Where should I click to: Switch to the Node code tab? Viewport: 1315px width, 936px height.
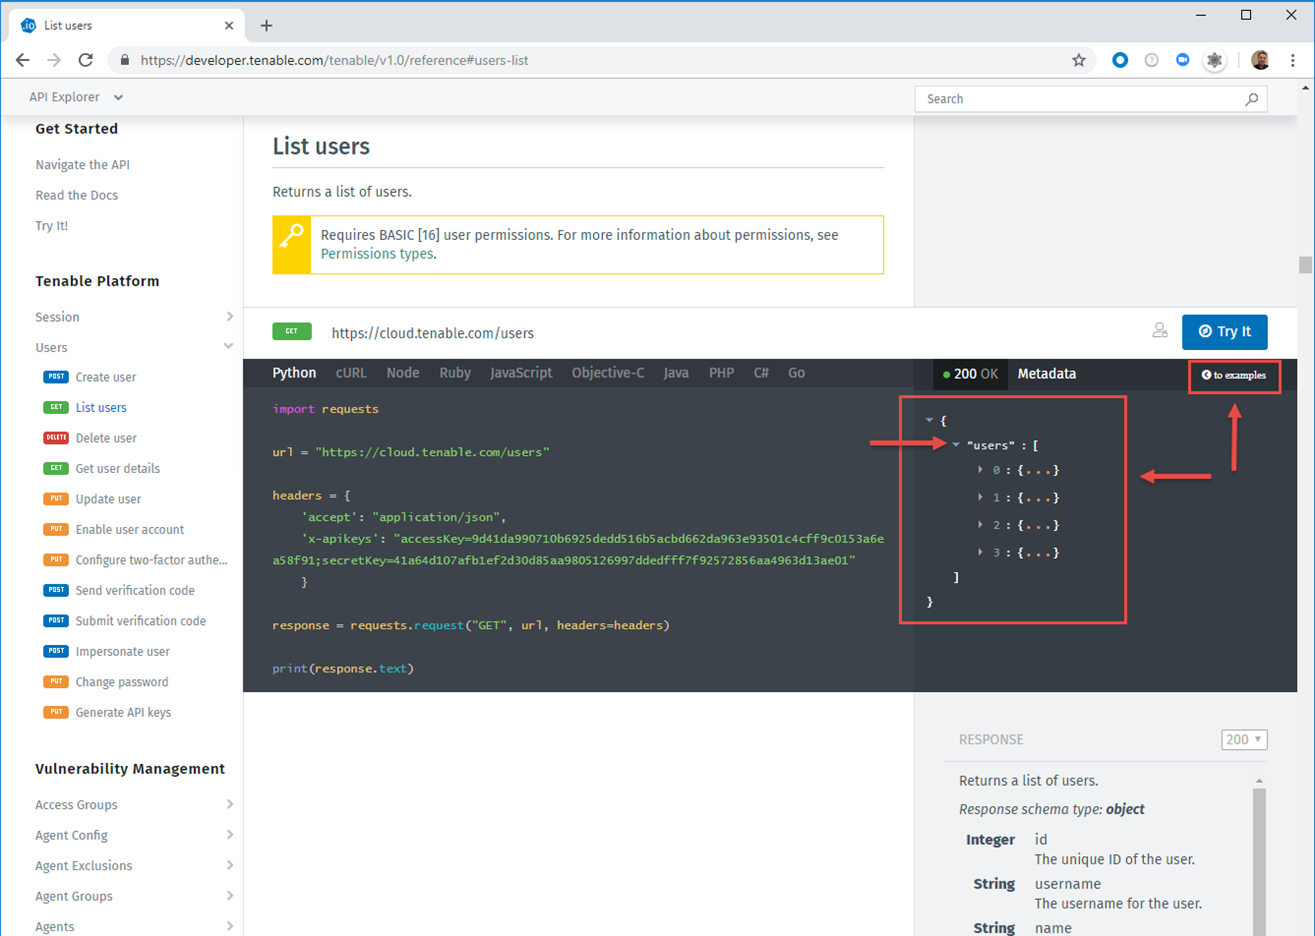(x=403, y=373)
